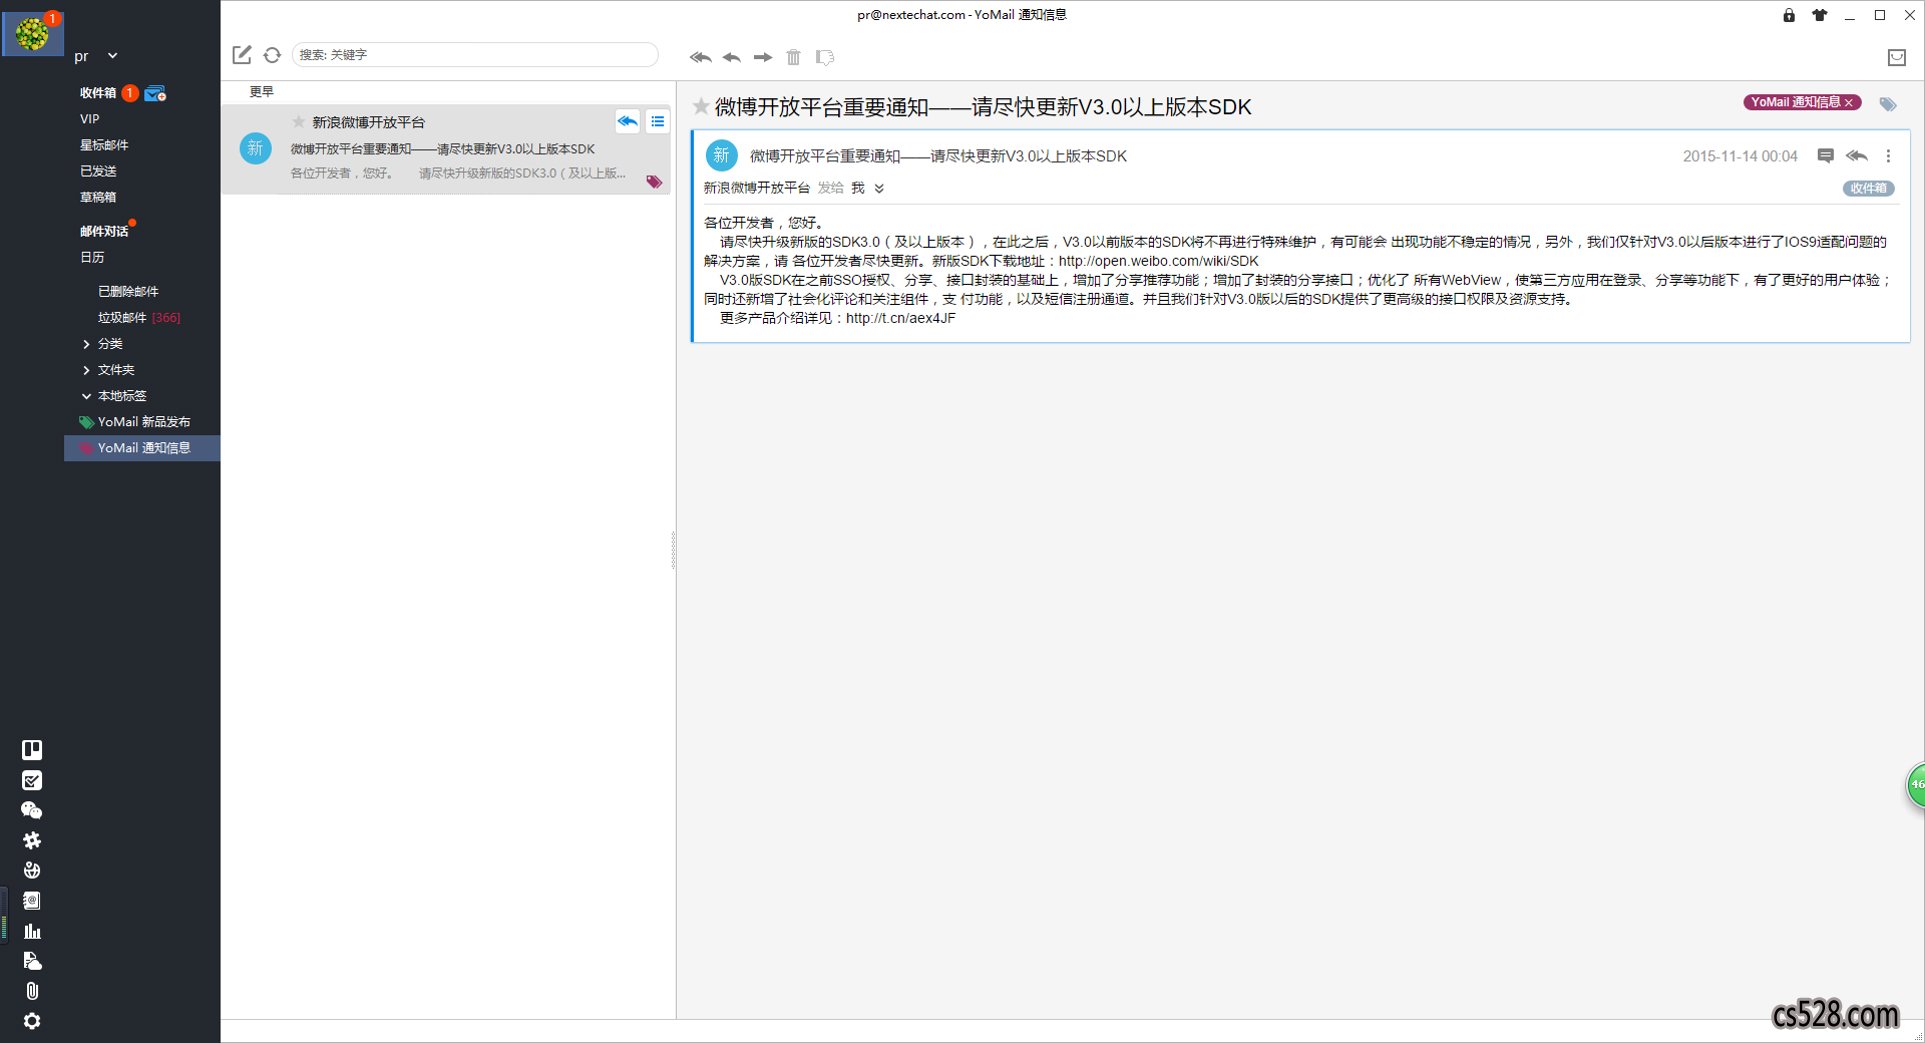Remove the YoMail 通知信息 tag via its X
The image size is (1925, 1043).
(1850, 102)
